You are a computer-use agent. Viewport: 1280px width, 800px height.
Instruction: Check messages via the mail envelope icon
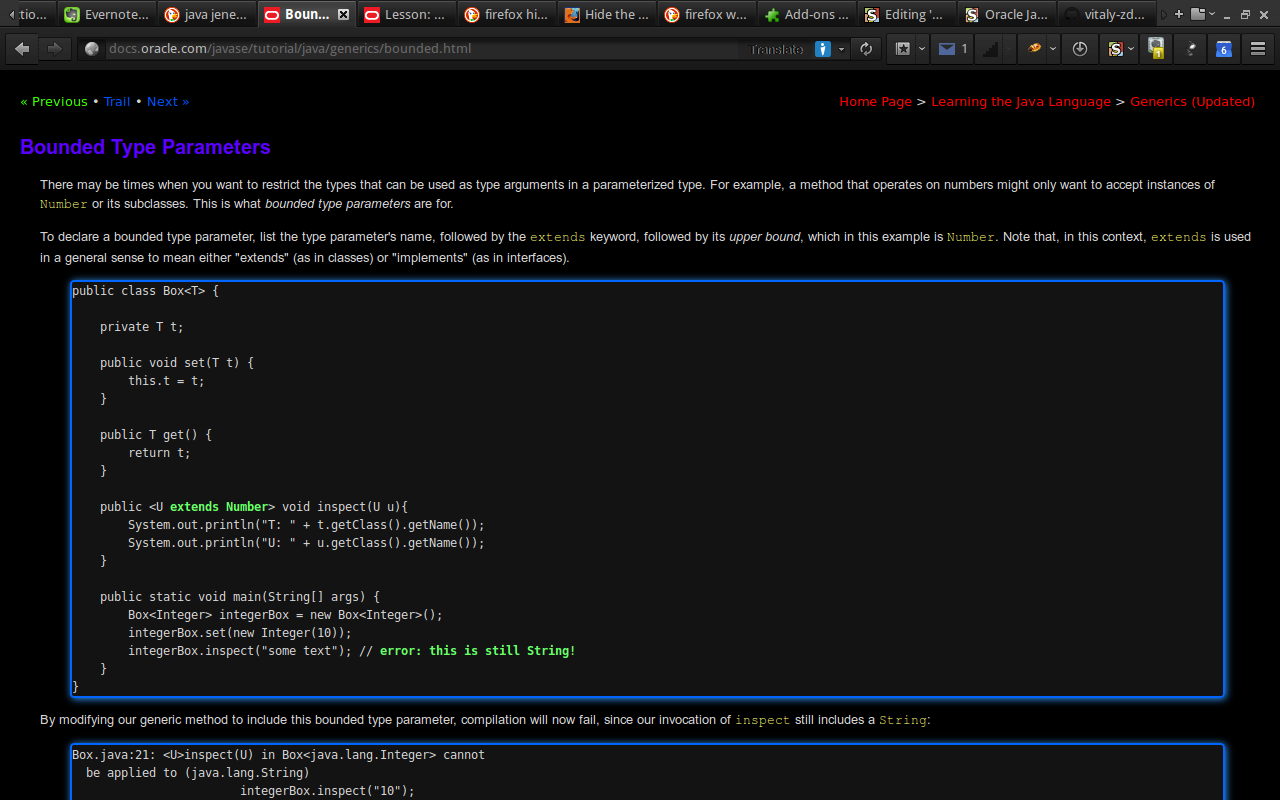[x=948, y=48]
